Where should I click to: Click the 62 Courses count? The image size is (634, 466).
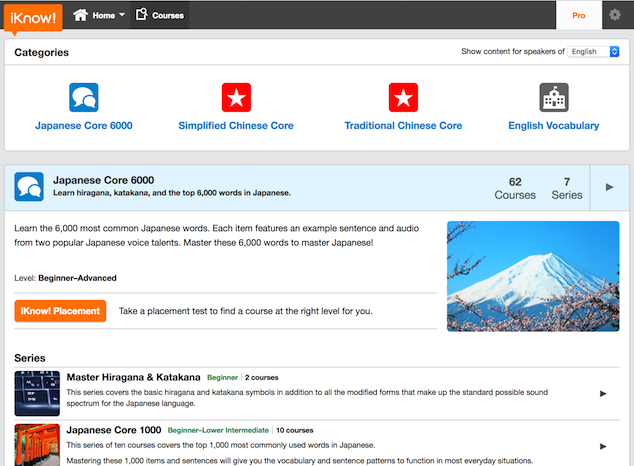coord(515,188)
